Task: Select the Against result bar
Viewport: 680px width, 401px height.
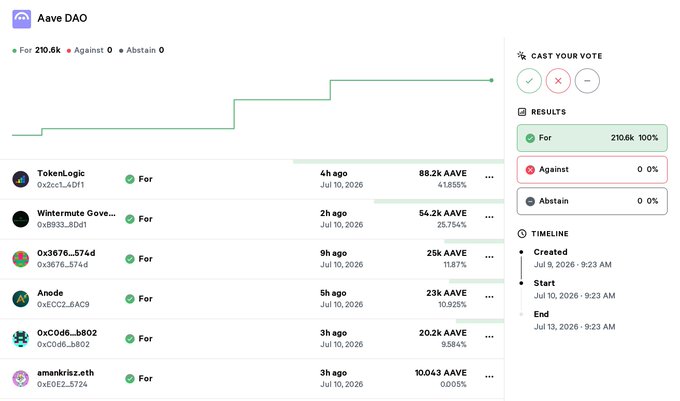Action: (592, 170)
